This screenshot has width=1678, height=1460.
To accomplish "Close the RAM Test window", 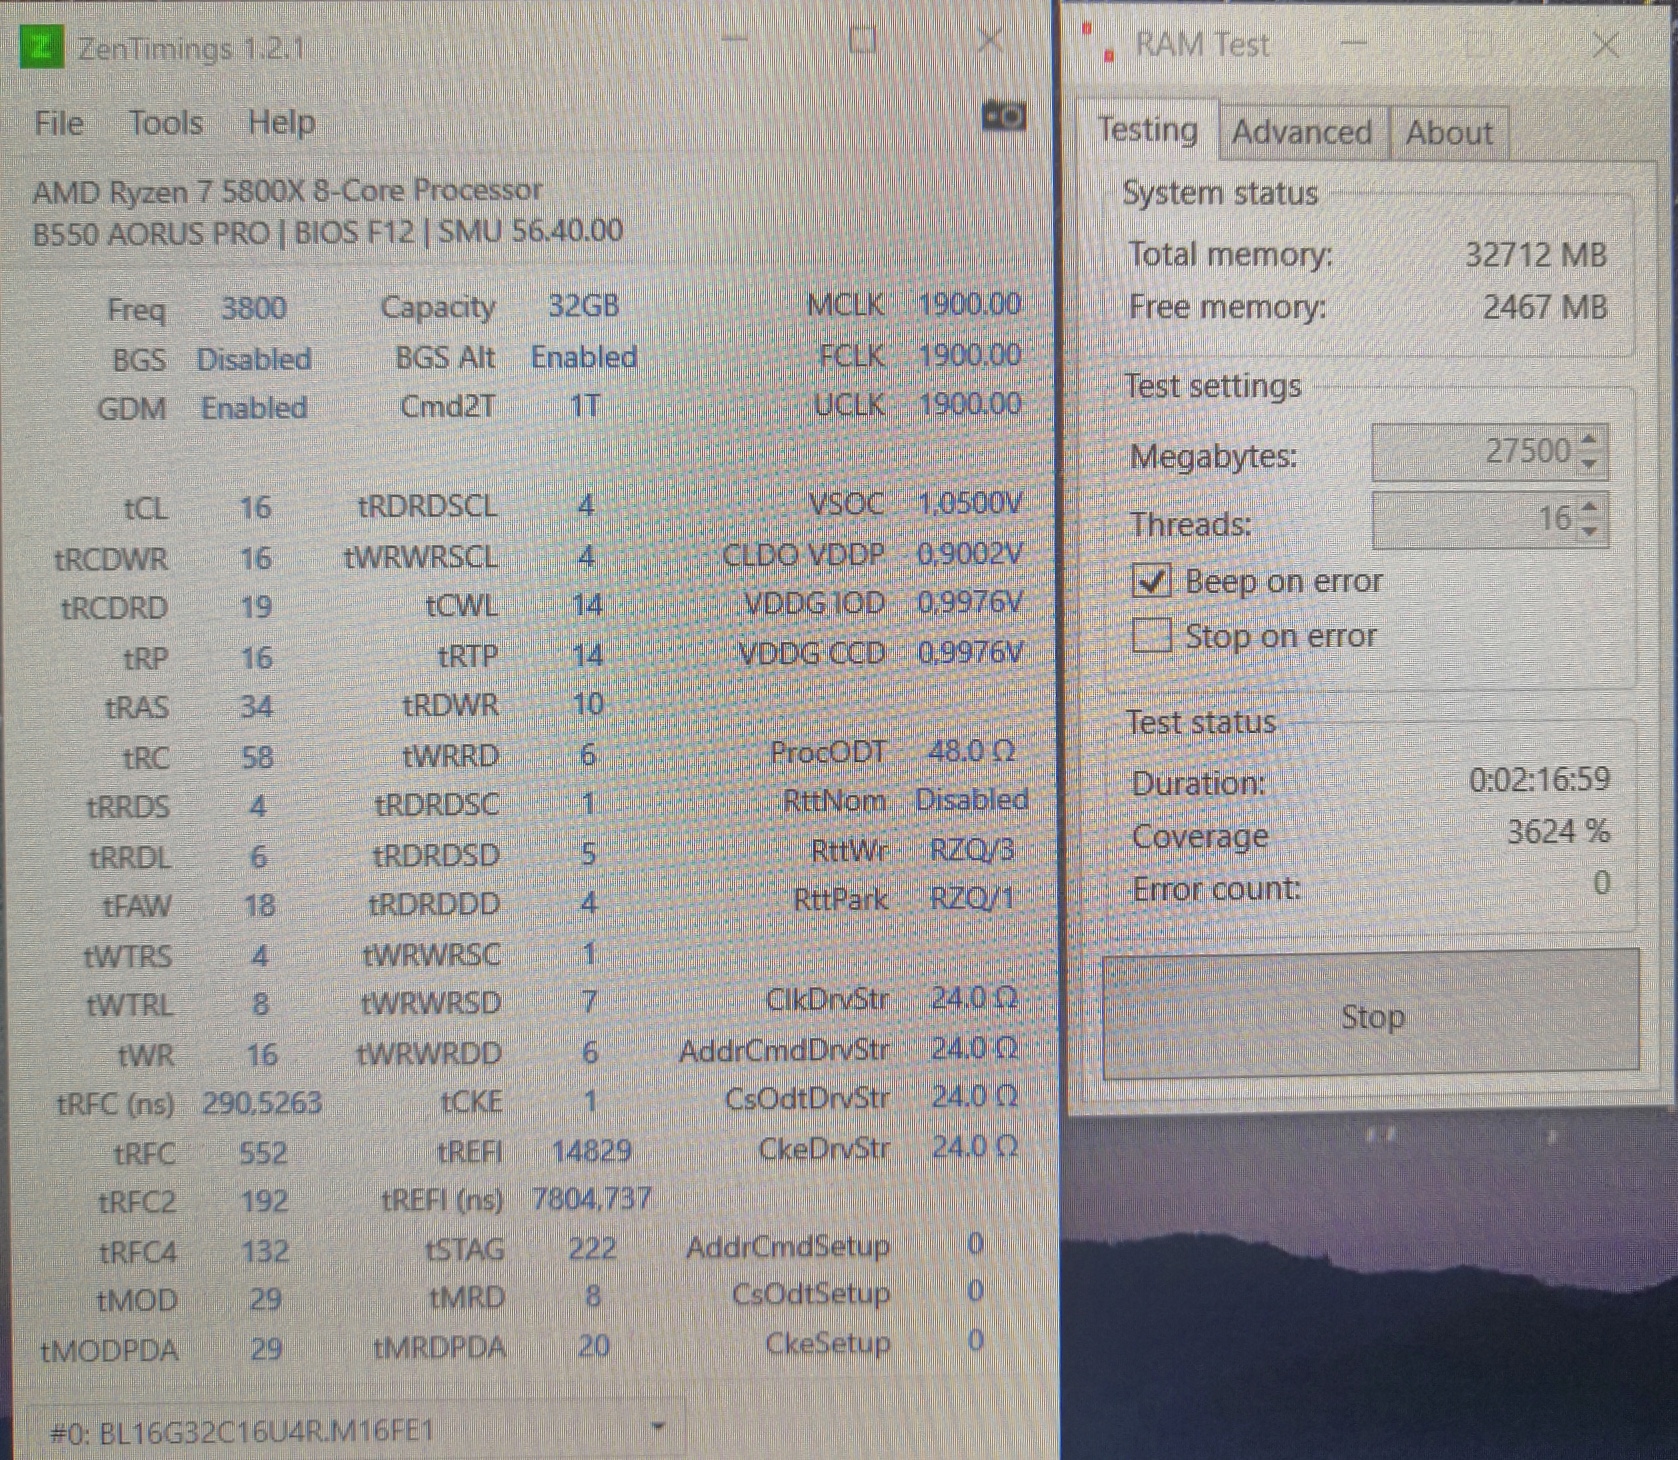I will 1606,44.
